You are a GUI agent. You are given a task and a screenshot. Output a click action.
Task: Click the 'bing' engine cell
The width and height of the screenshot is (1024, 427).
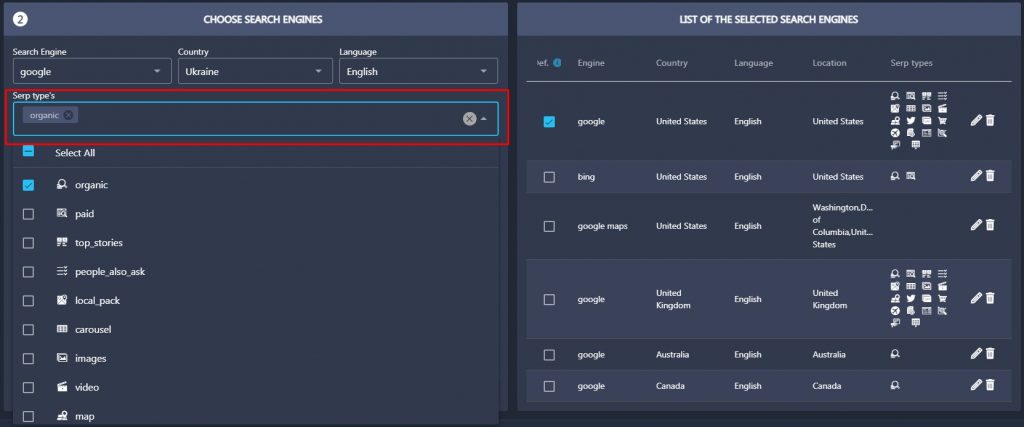(x=586, y=177)
